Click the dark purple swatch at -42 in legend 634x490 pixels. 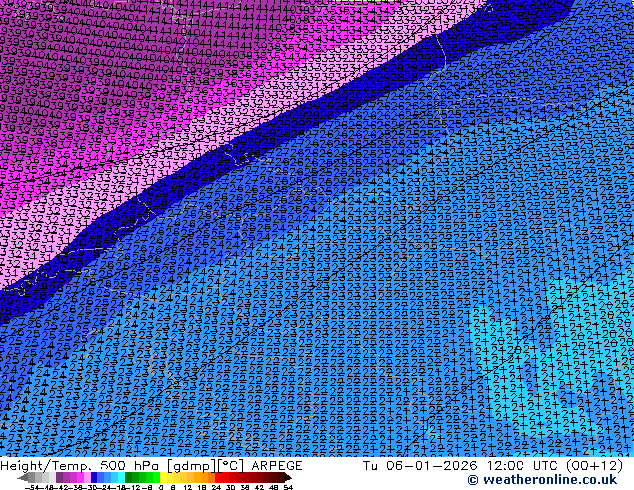click(59, 477)
